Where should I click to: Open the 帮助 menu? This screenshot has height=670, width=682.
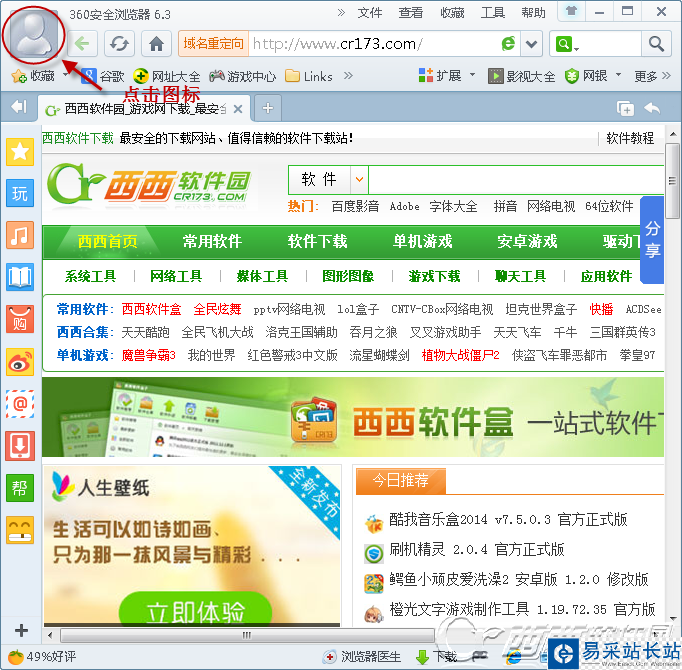click(533, 13)
